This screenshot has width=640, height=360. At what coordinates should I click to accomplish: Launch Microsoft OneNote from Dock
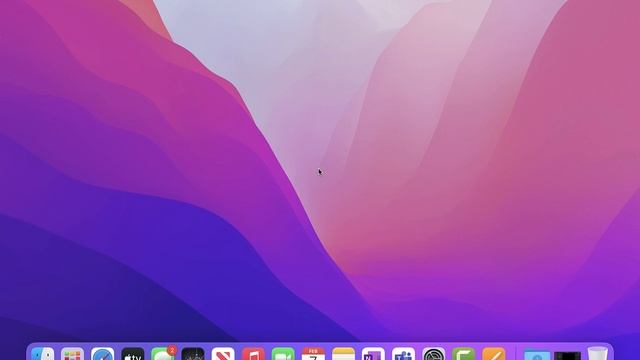pyautogui.click(x=373, y=354)
